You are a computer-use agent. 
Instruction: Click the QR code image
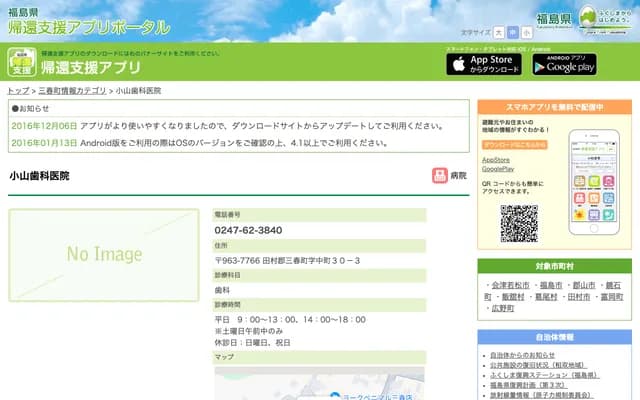click(519, 223)
